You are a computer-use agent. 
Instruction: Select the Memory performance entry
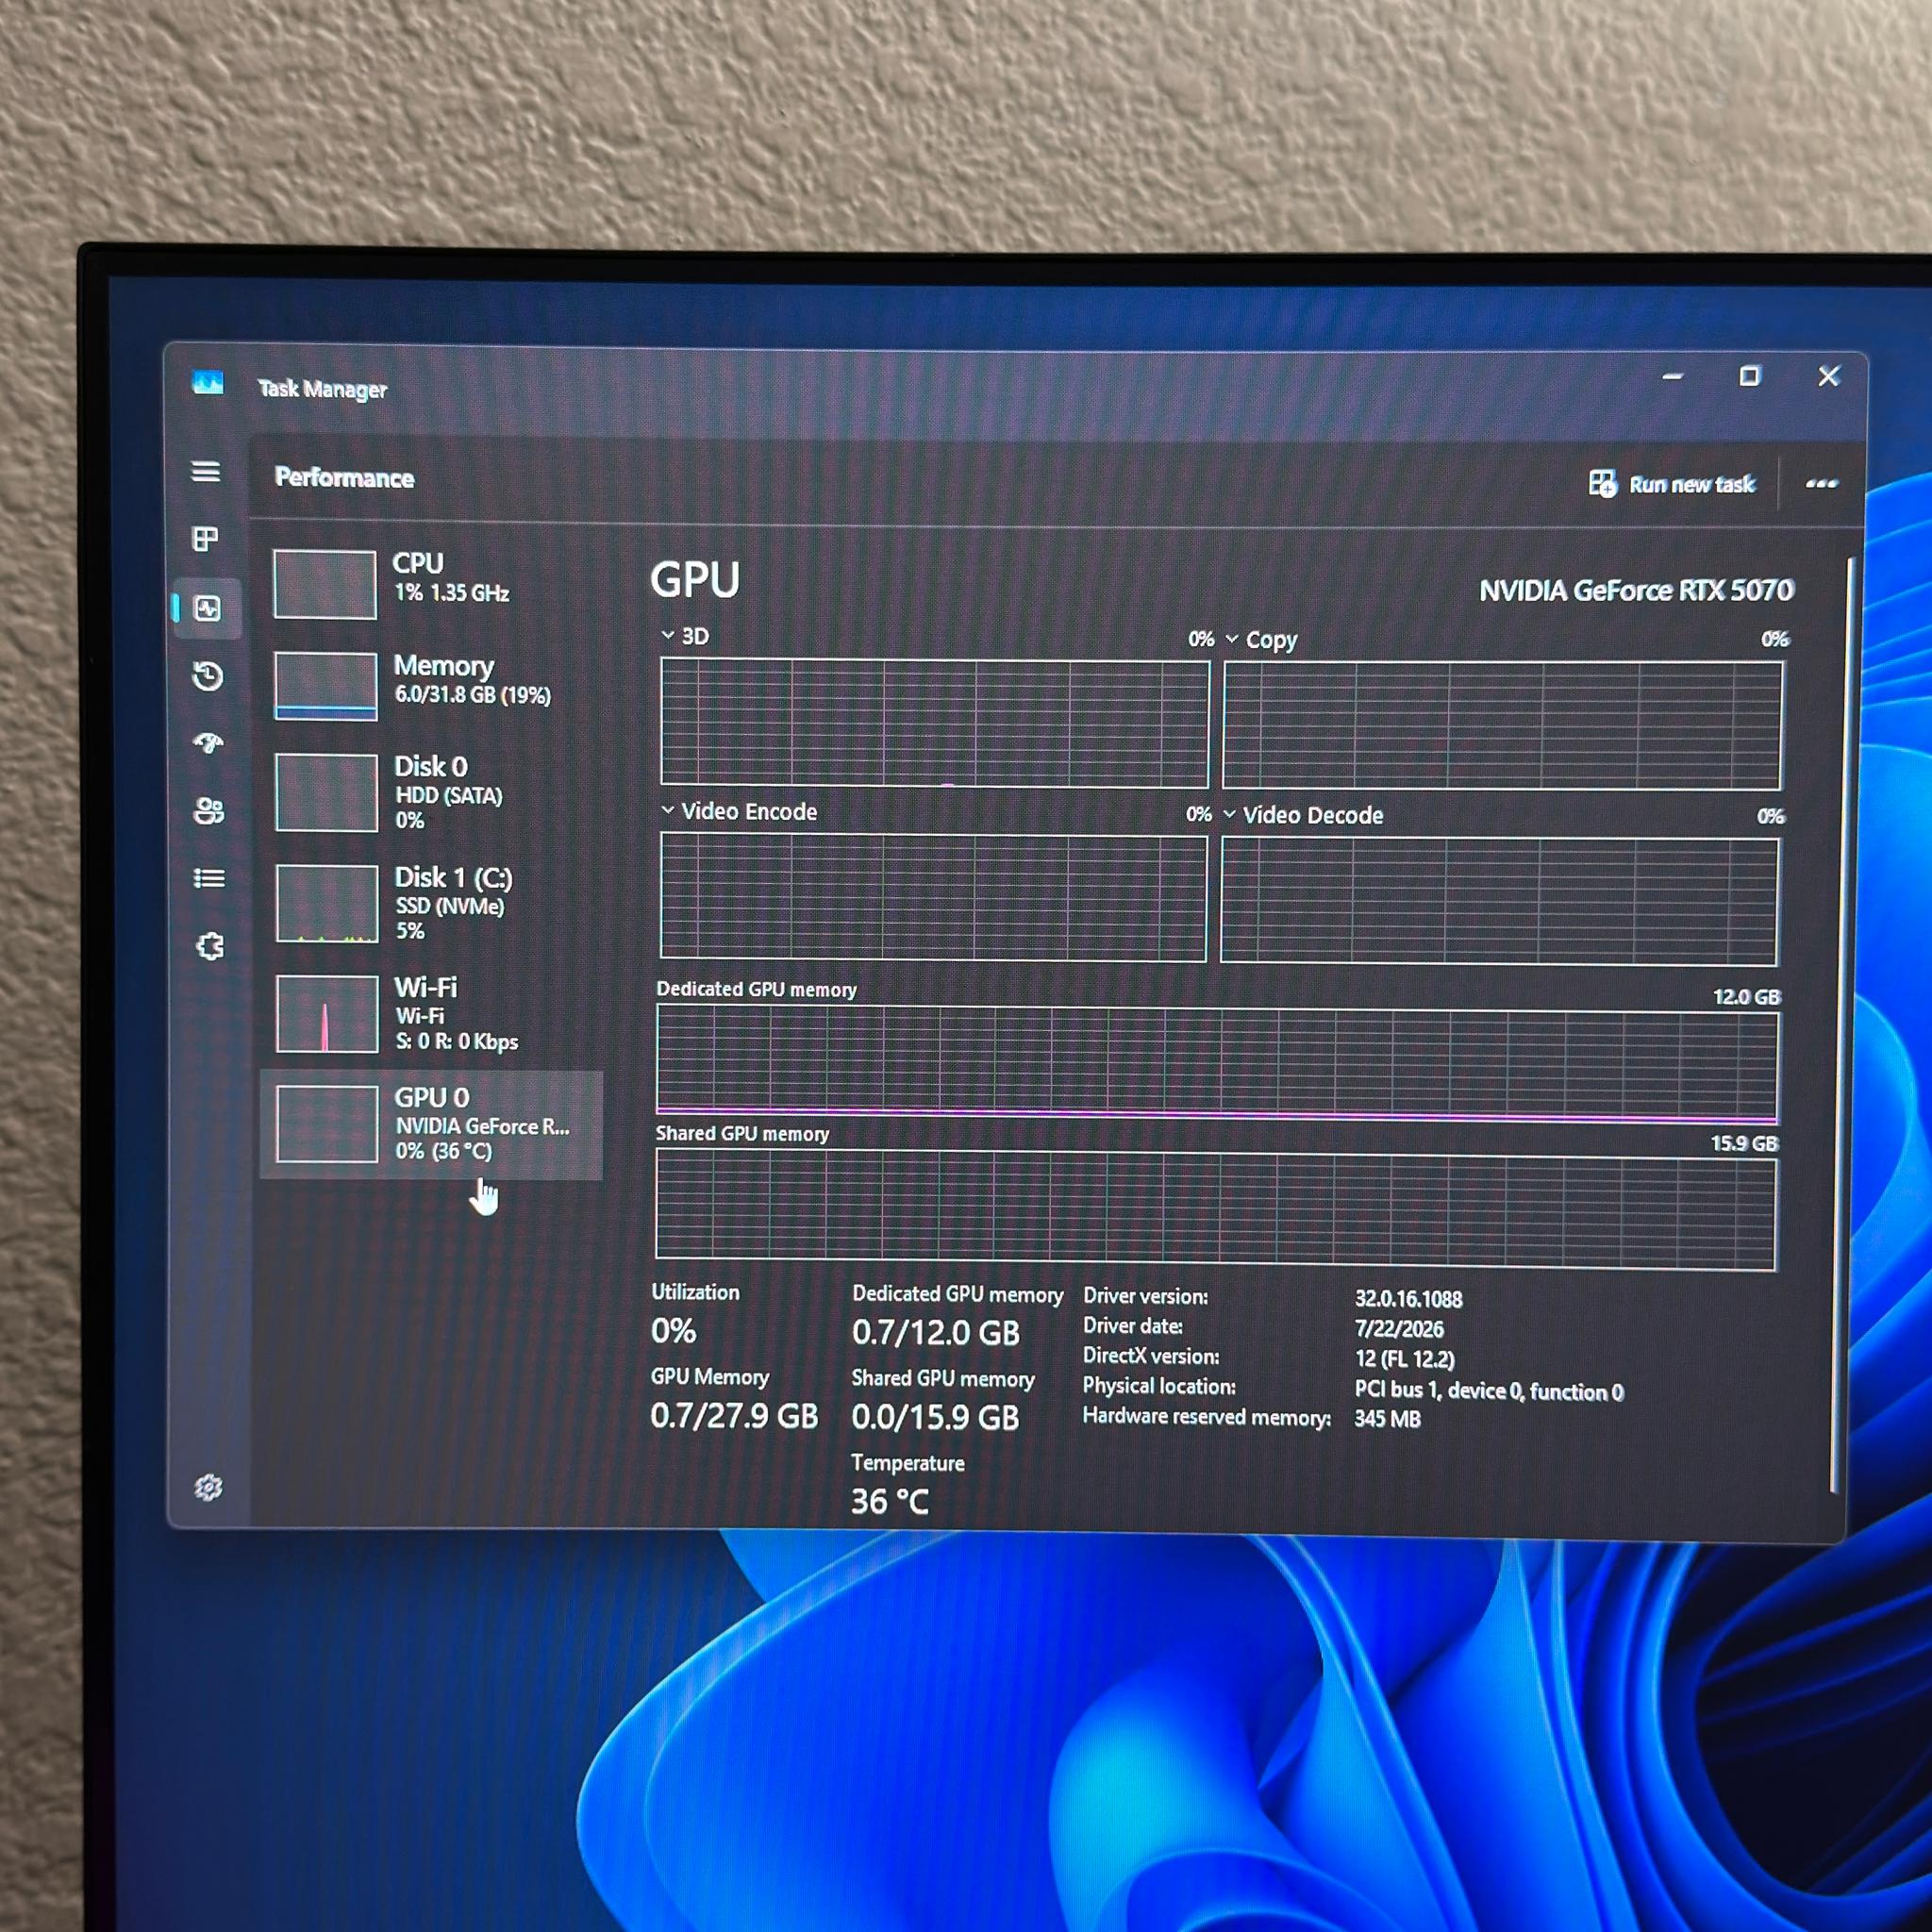pyautogui.click(x=432, y=685)
